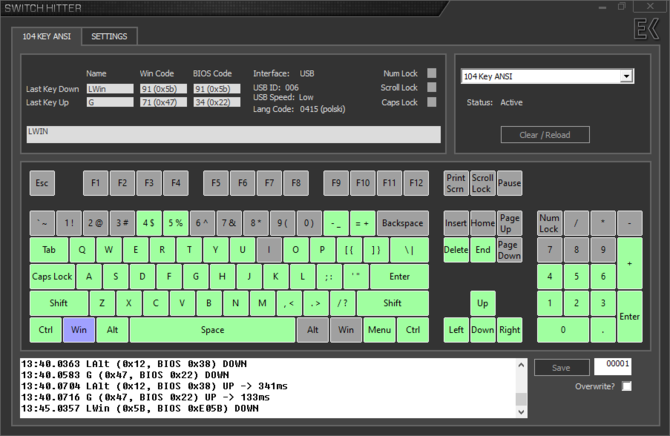Click the Right arrow key
Viewport: 670px width, 436px height.
(x=509, y=330)
